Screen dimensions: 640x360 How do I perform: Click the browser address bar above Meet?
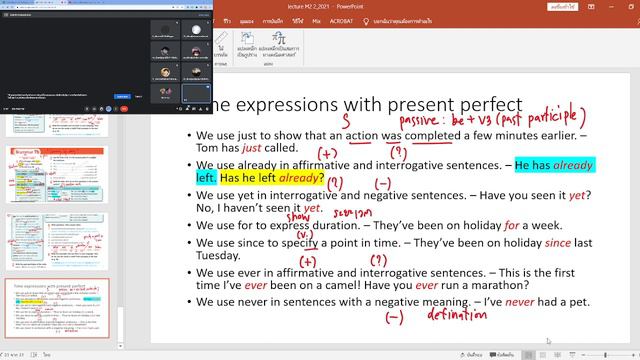click(x=94, y=7)
